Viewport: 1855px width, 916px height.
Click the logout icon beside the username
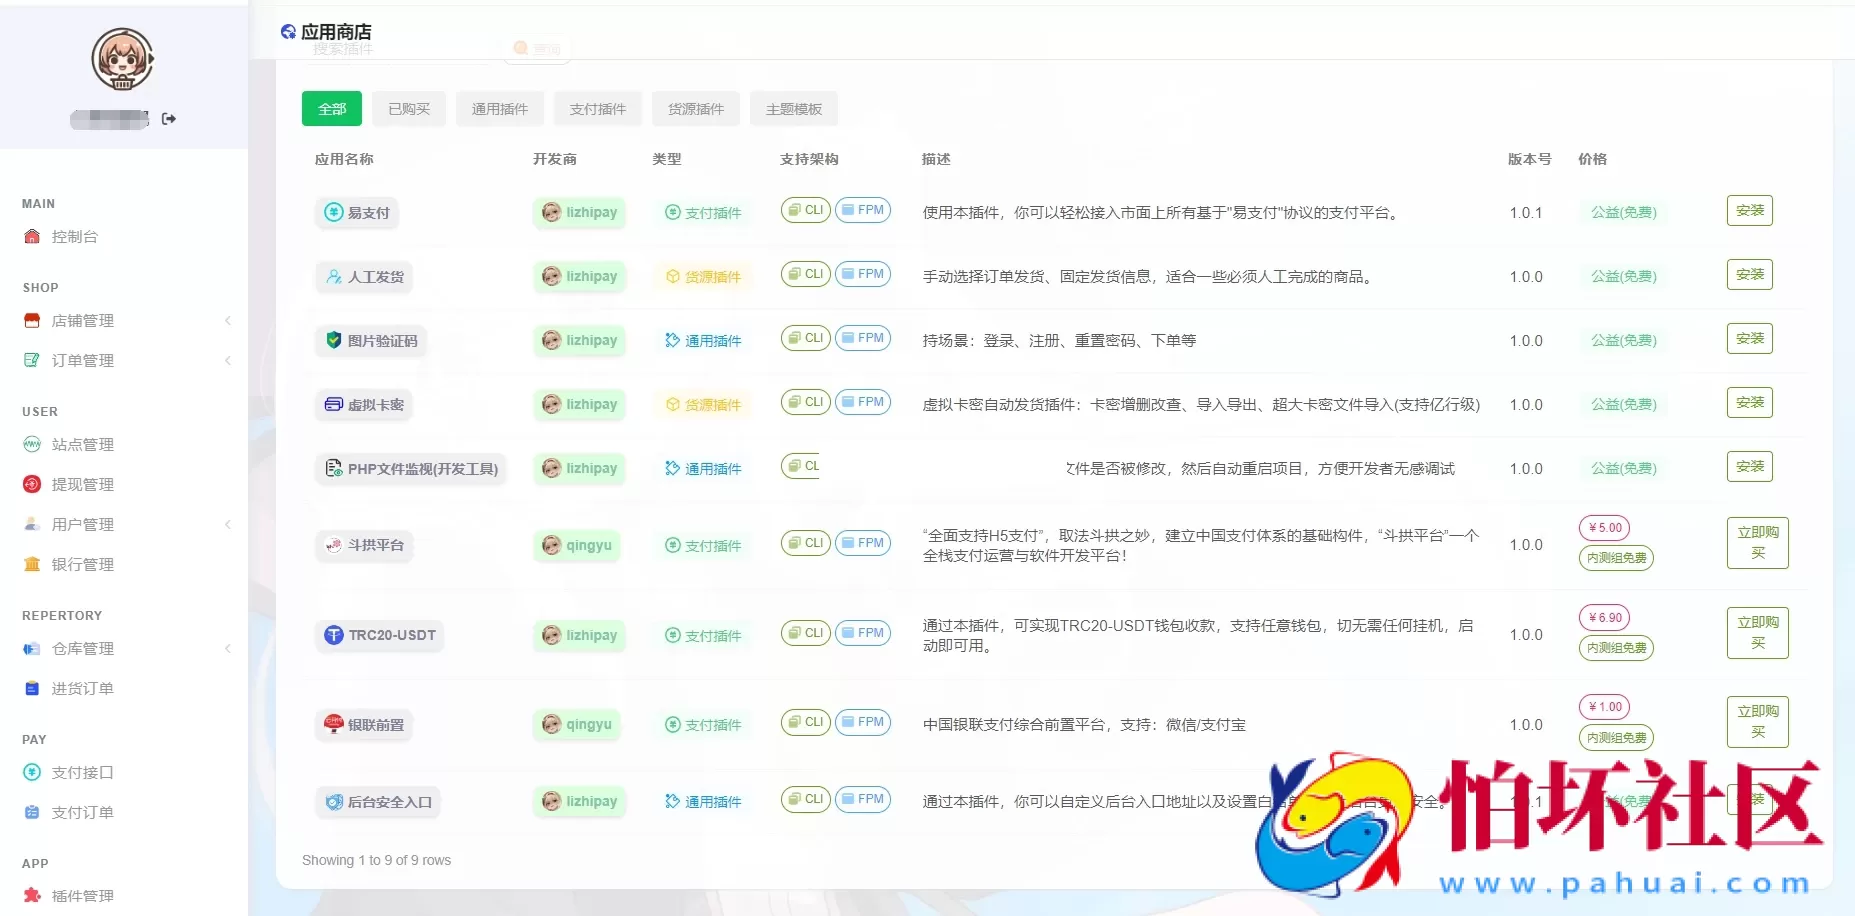pos(168,118)
